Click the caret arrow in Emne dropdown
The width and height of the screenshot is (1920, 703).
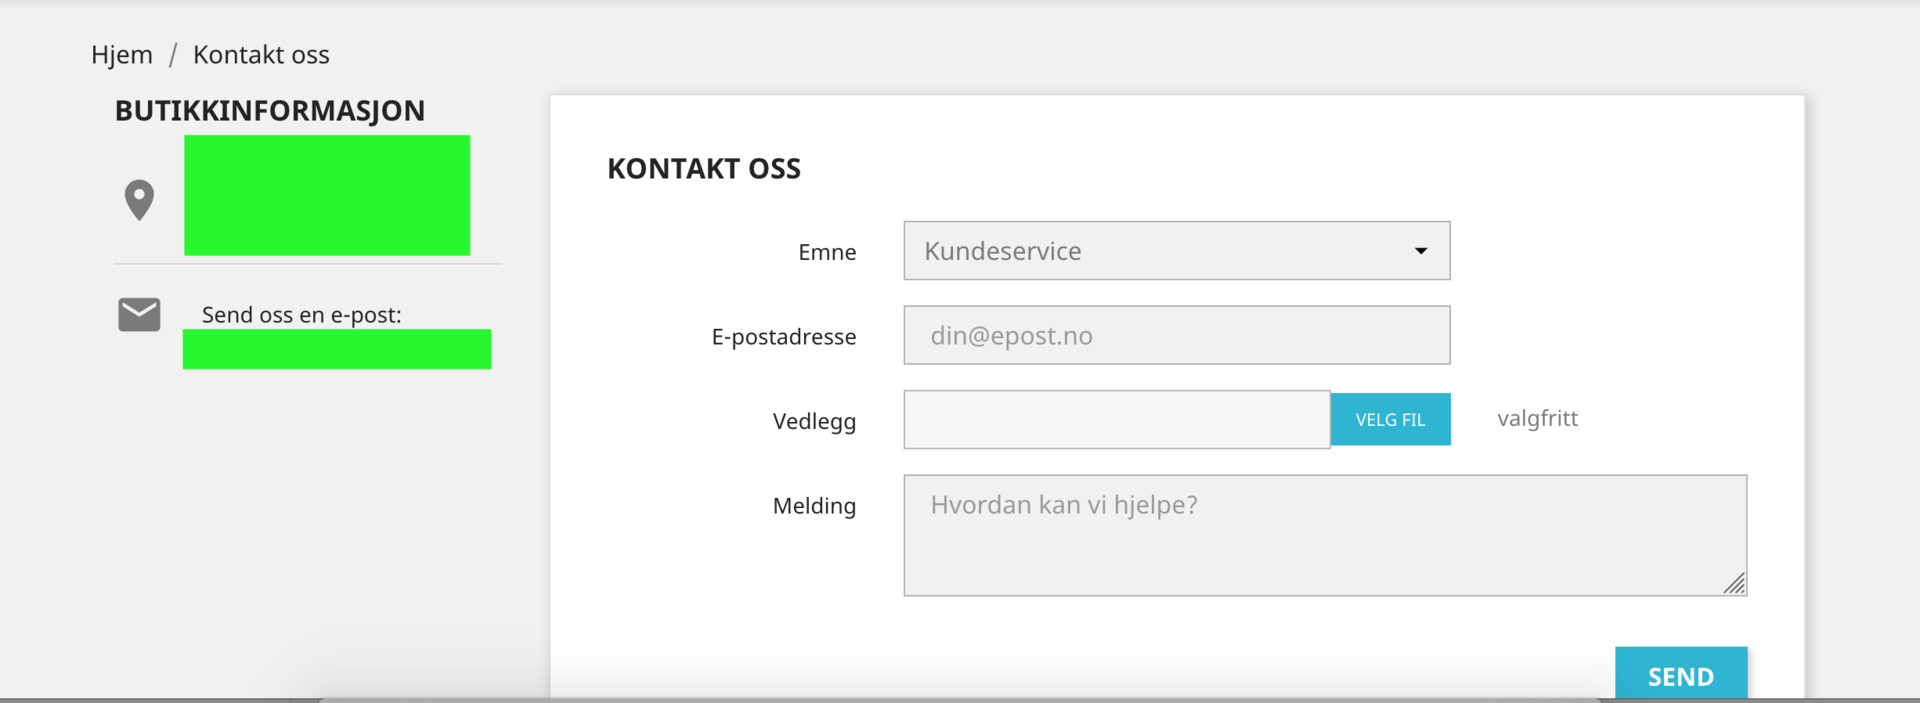click(x=1420, y=251)
